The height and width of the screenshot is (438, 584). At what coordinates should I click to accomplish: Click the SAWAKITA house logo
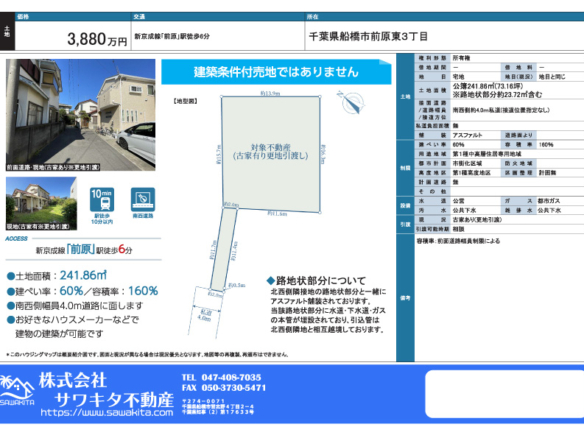[17, 391]
